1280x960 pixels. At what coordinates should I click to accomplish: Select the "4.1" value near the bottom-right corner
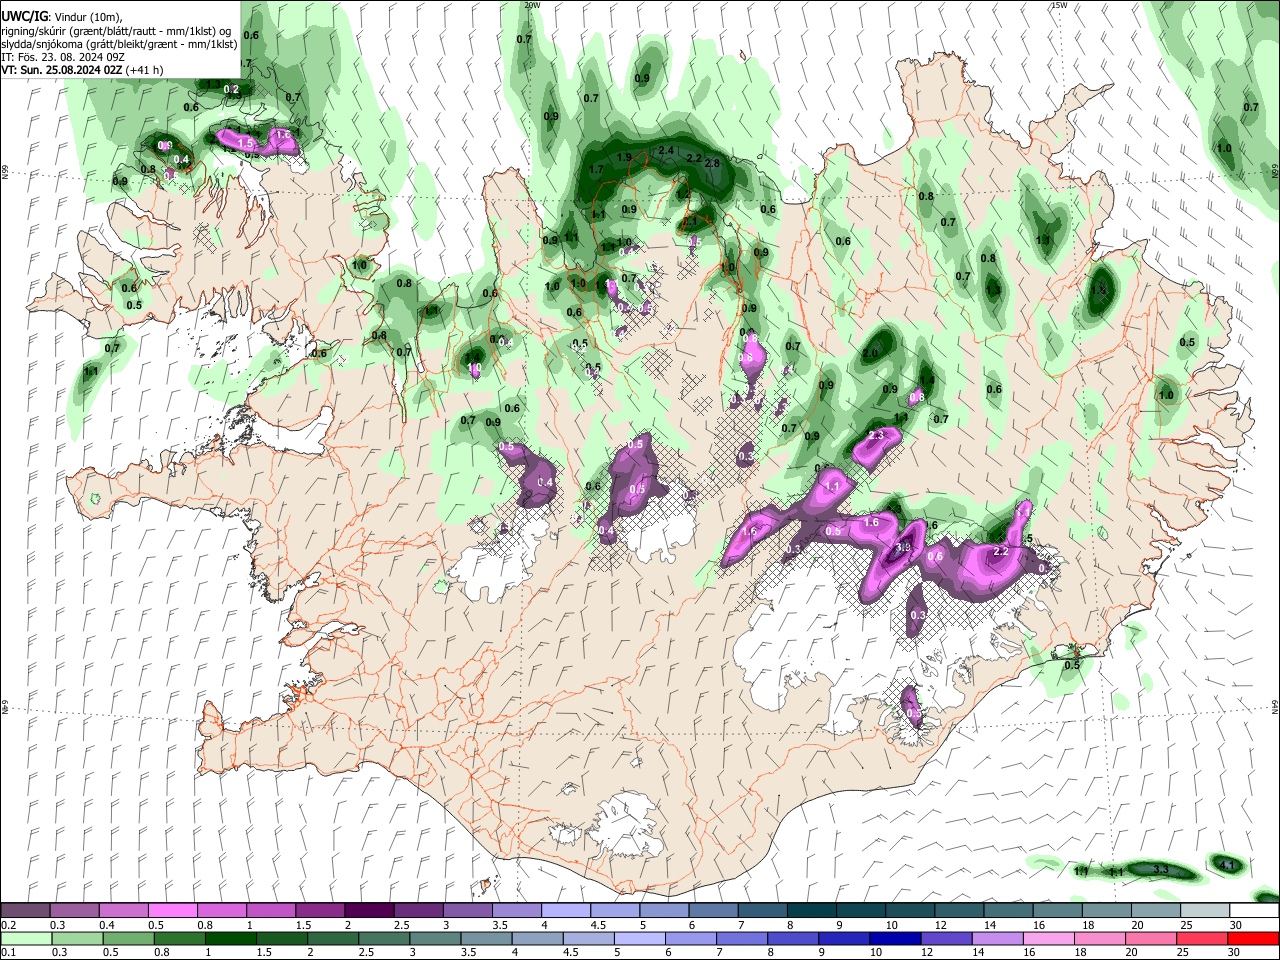pos(1229,864)
